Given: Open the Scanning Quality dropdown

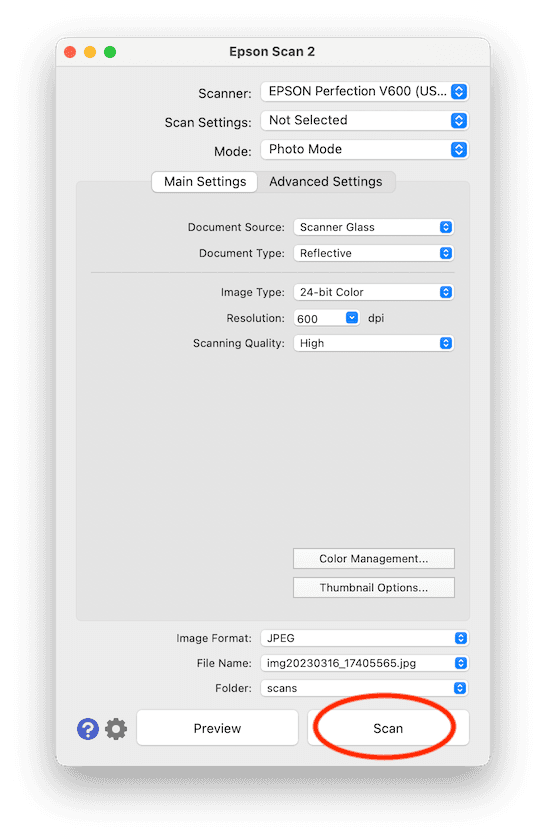Looking at the screenshot, I should pos(373,343).
